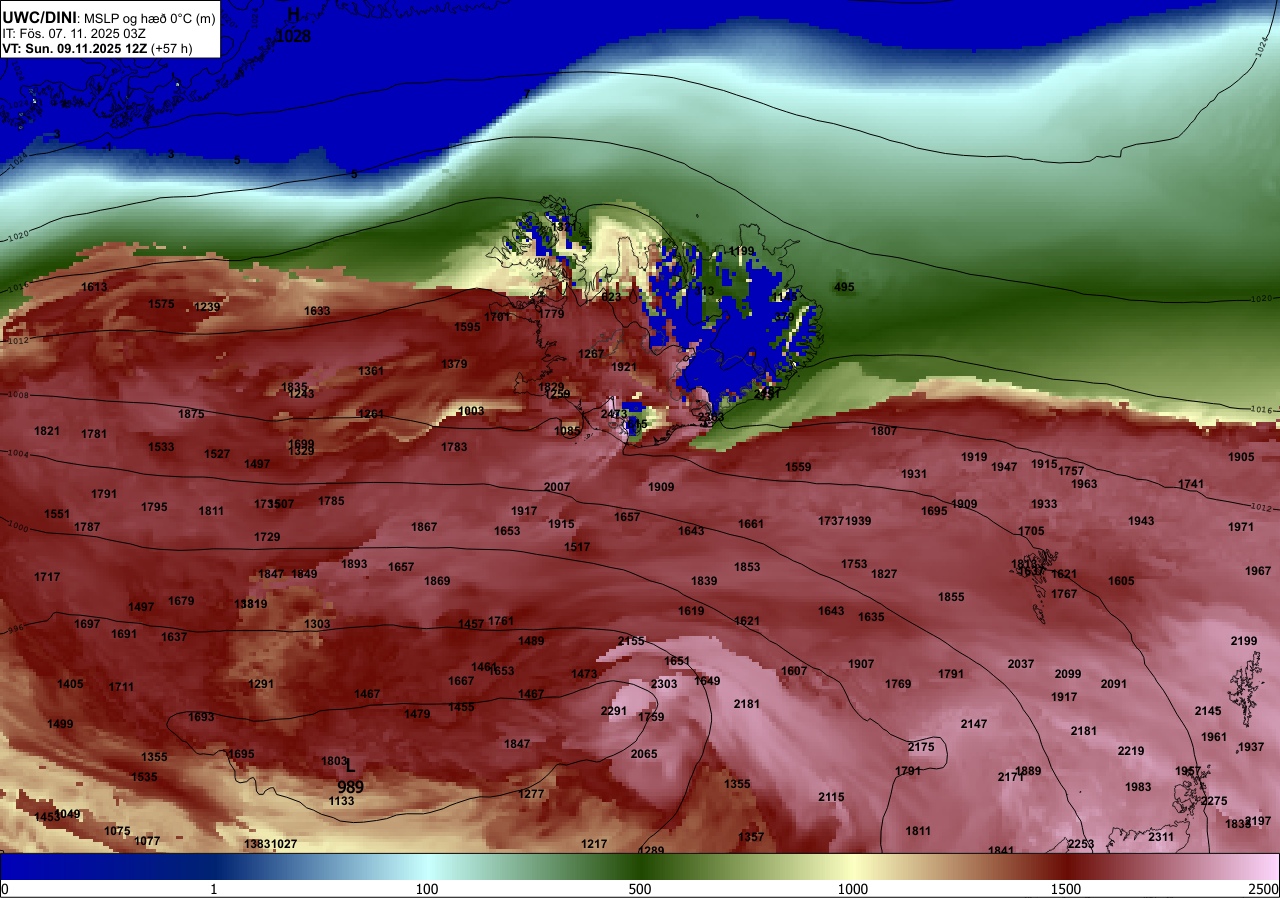Click the 1133 height value
The width and height of the screenshot is (1280, 898).
pyautogui.click(x=341, y=801)
